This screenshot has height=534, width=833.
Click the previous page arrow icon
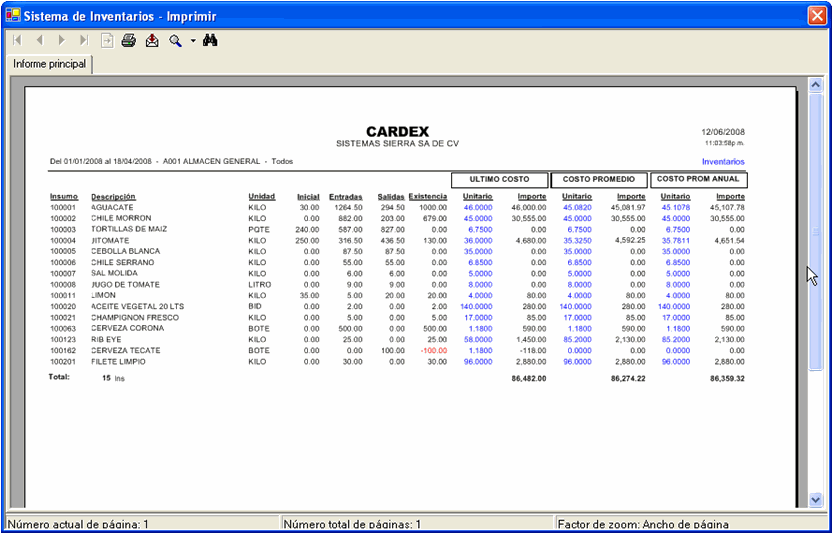pyautogui.click(x=39, y=41)
